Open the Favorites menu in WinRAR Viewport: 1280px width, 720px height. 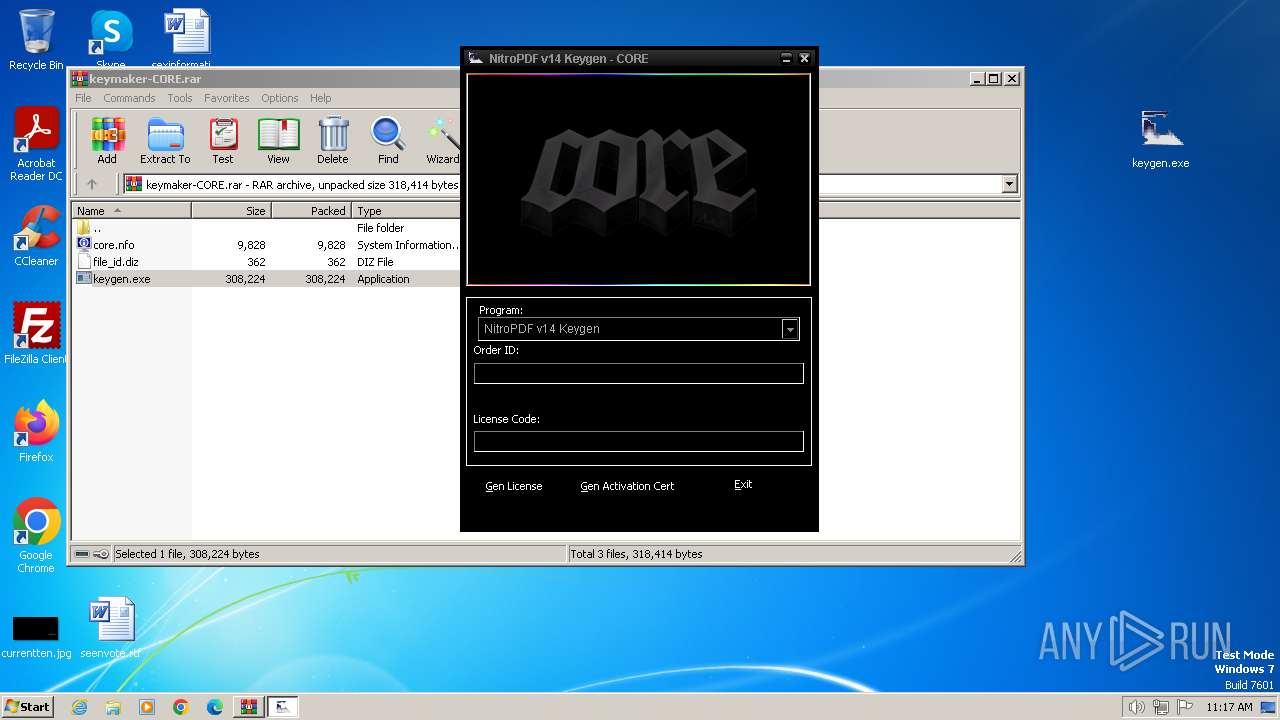tap(227, 98)
